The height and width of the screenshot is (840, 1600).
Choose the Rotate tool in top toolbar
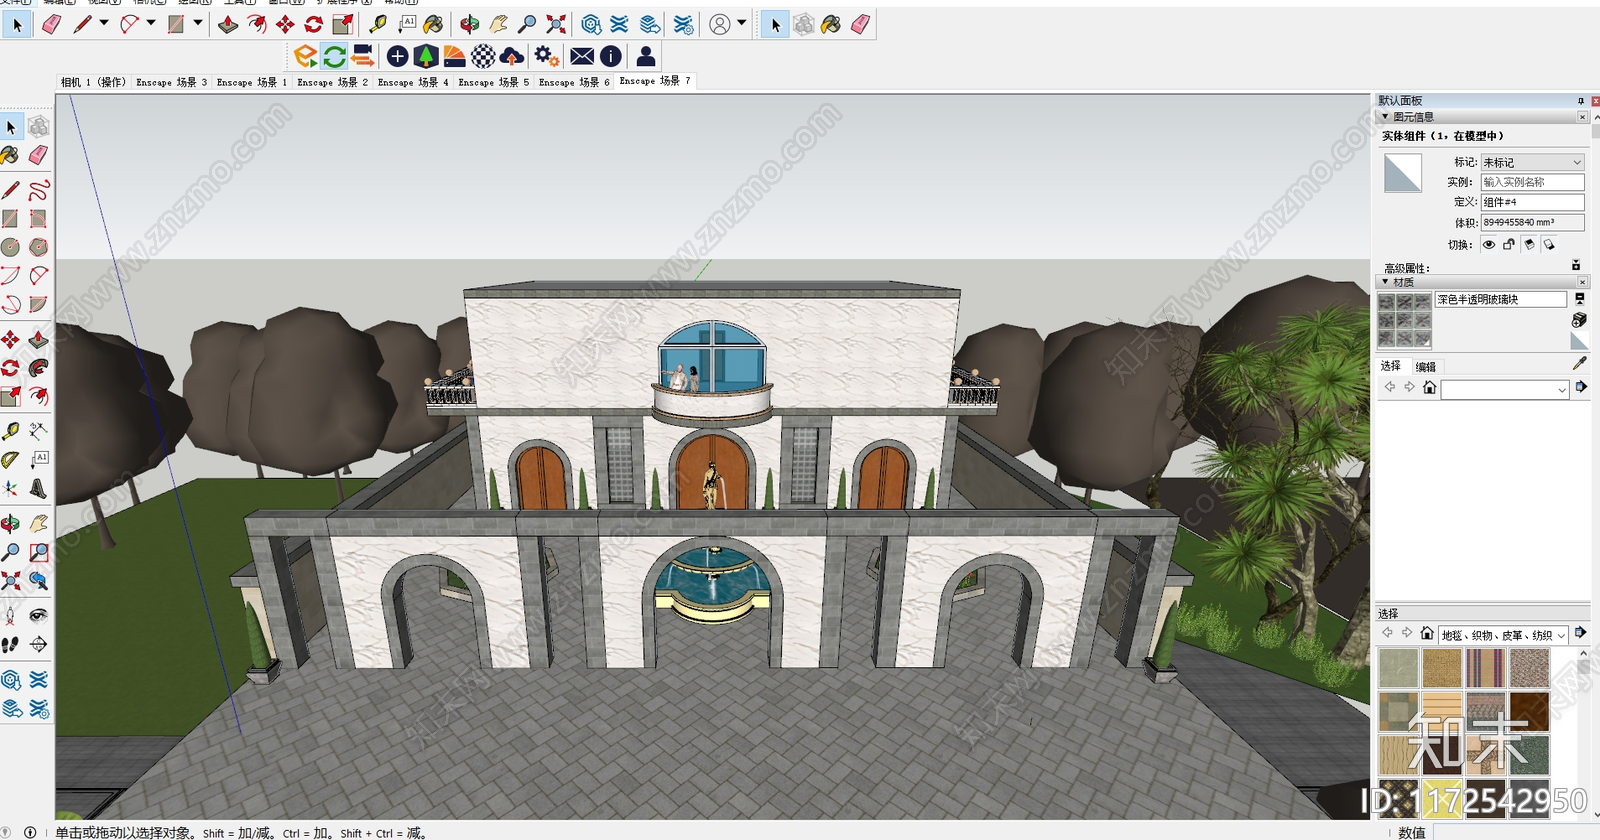tap(314, 24)
